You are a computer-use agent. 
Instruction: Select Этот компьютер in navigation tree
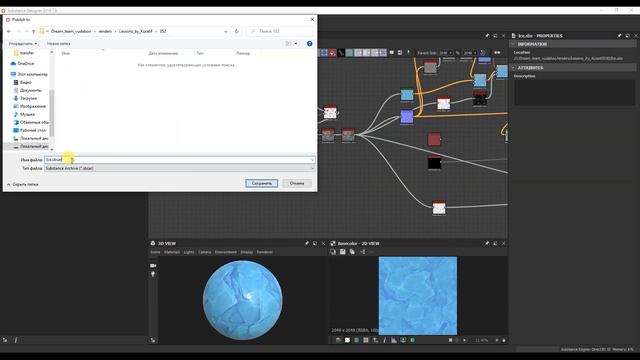[29, 74]
